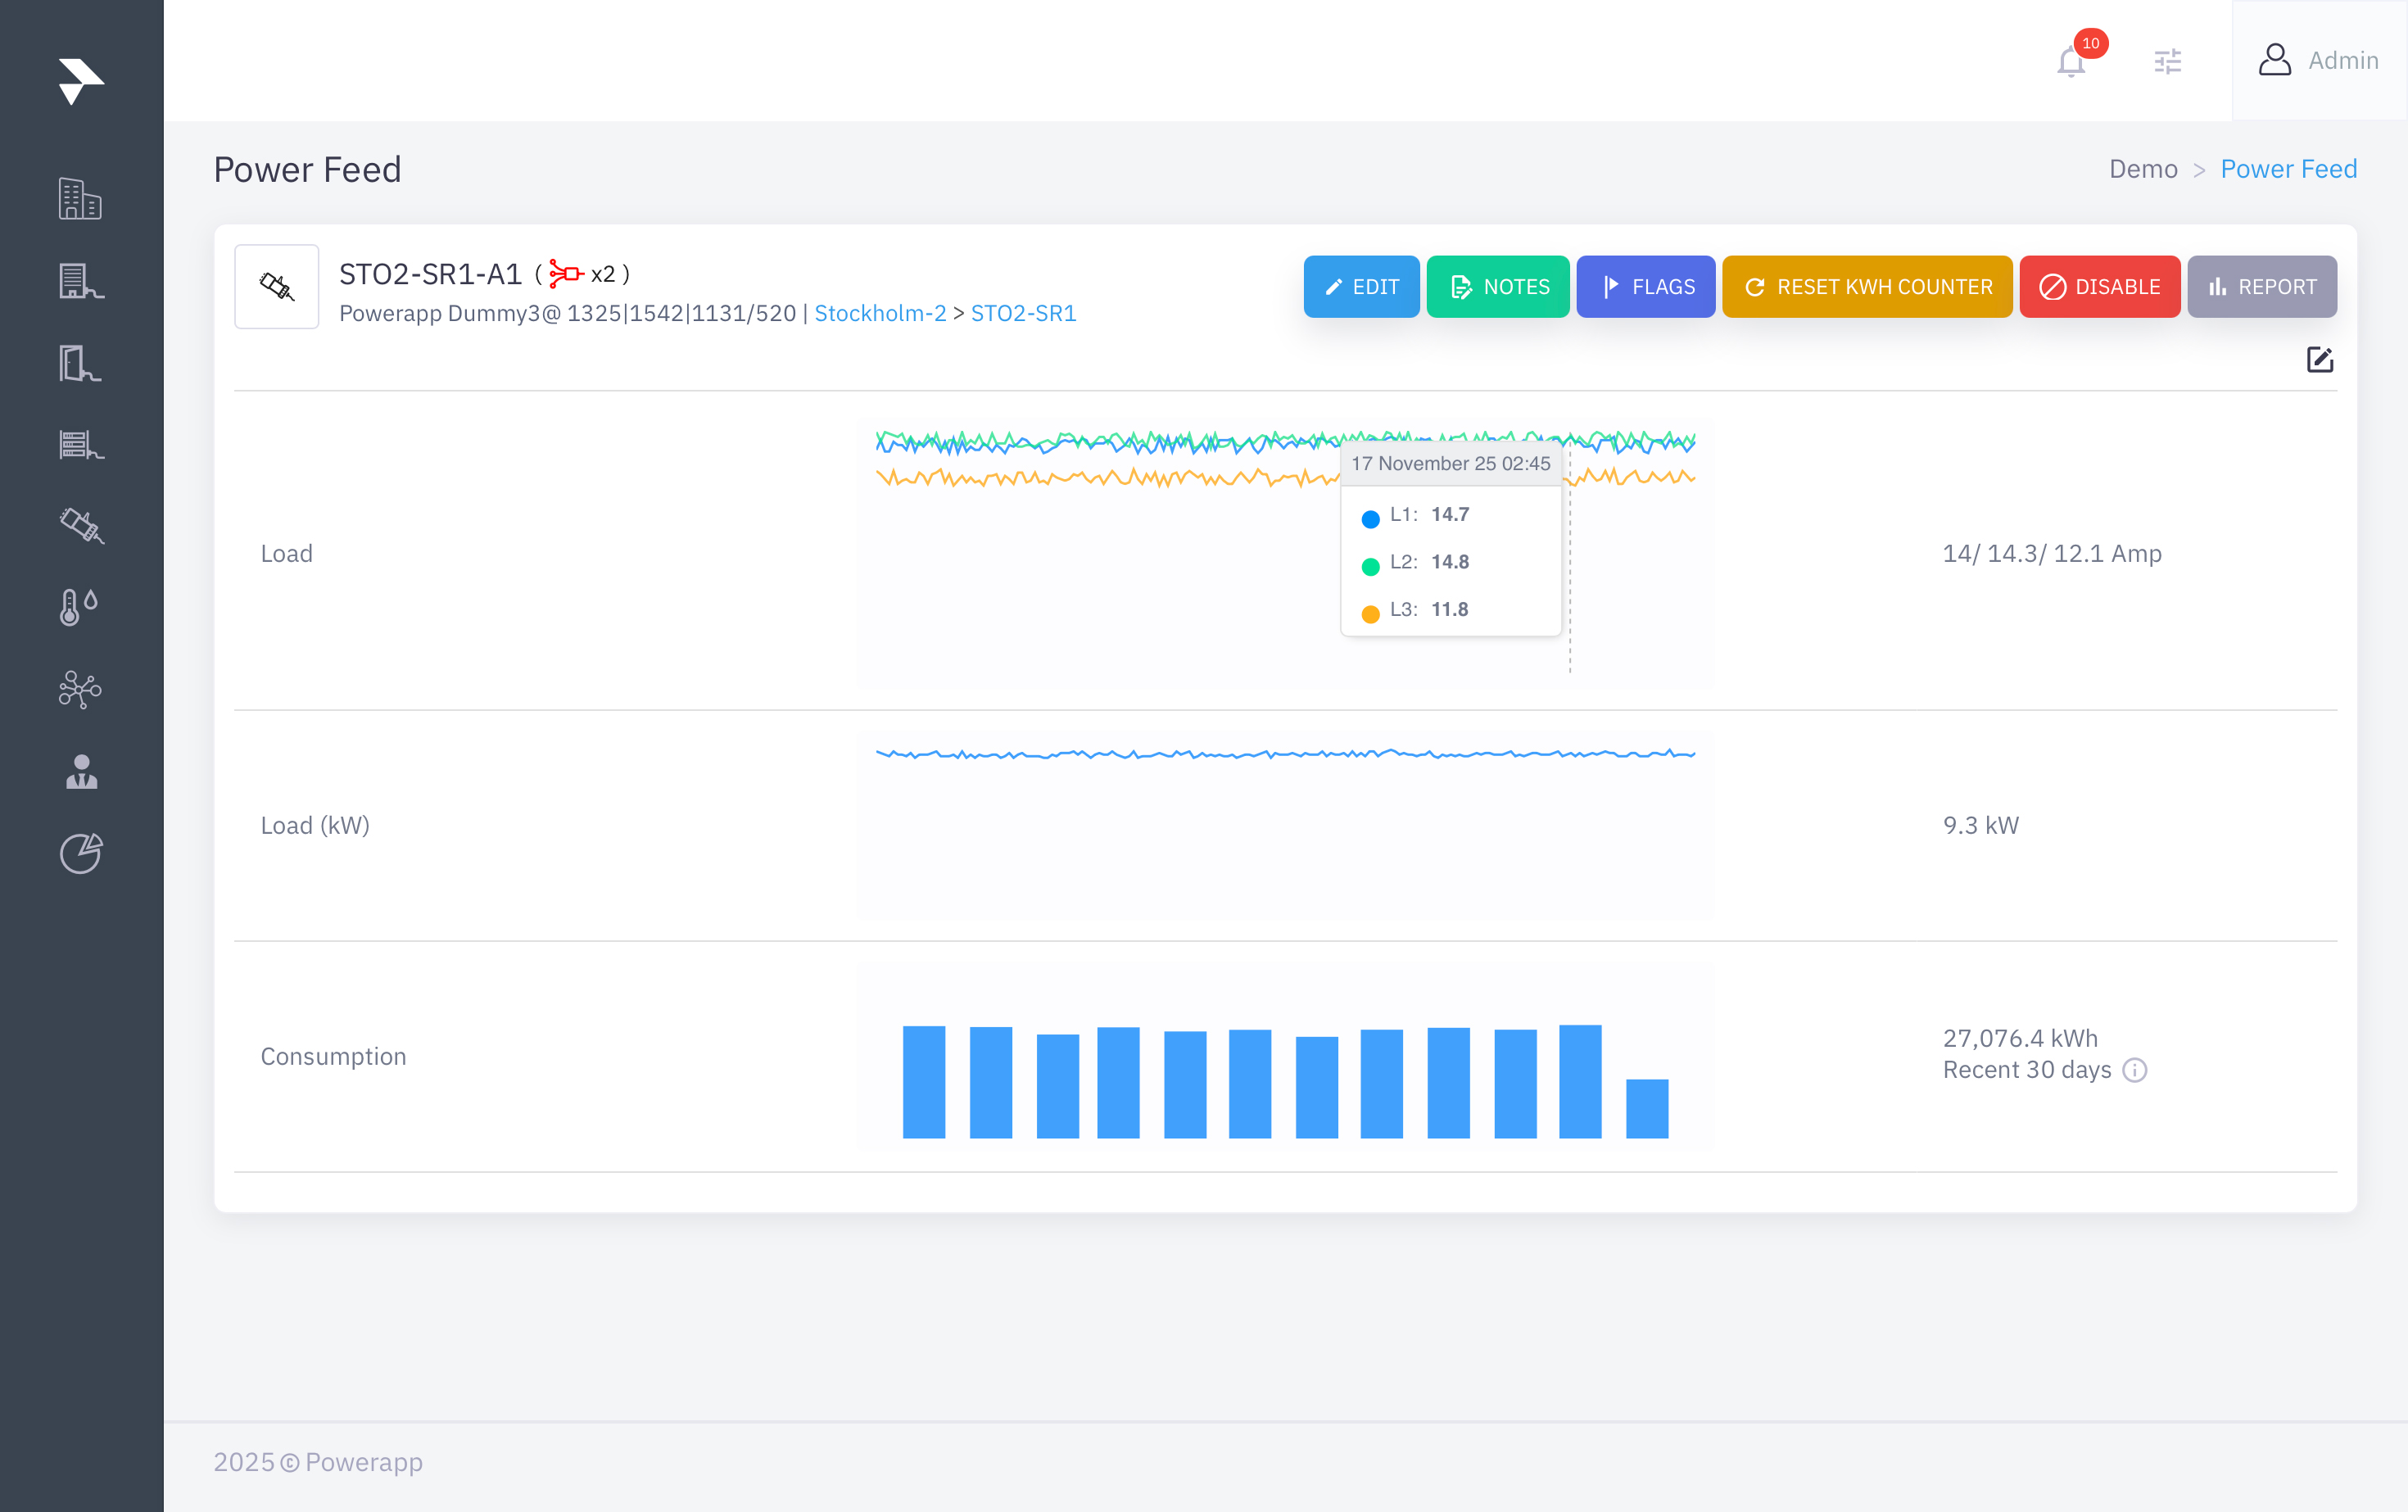This screenshot has height=1512, width=2408.
Task: Click the red DISABLE button
Action: 2099,287
